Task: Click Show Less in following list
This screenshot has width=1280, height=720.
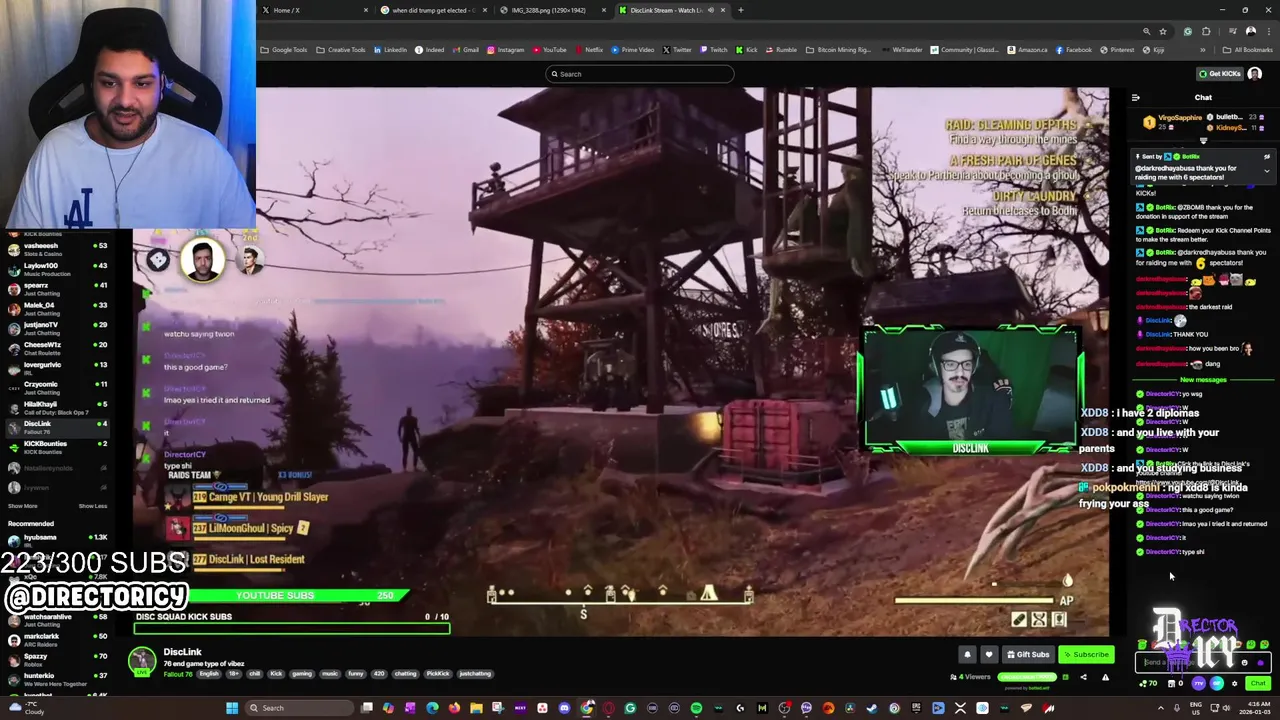Action: tap(92, 506)
